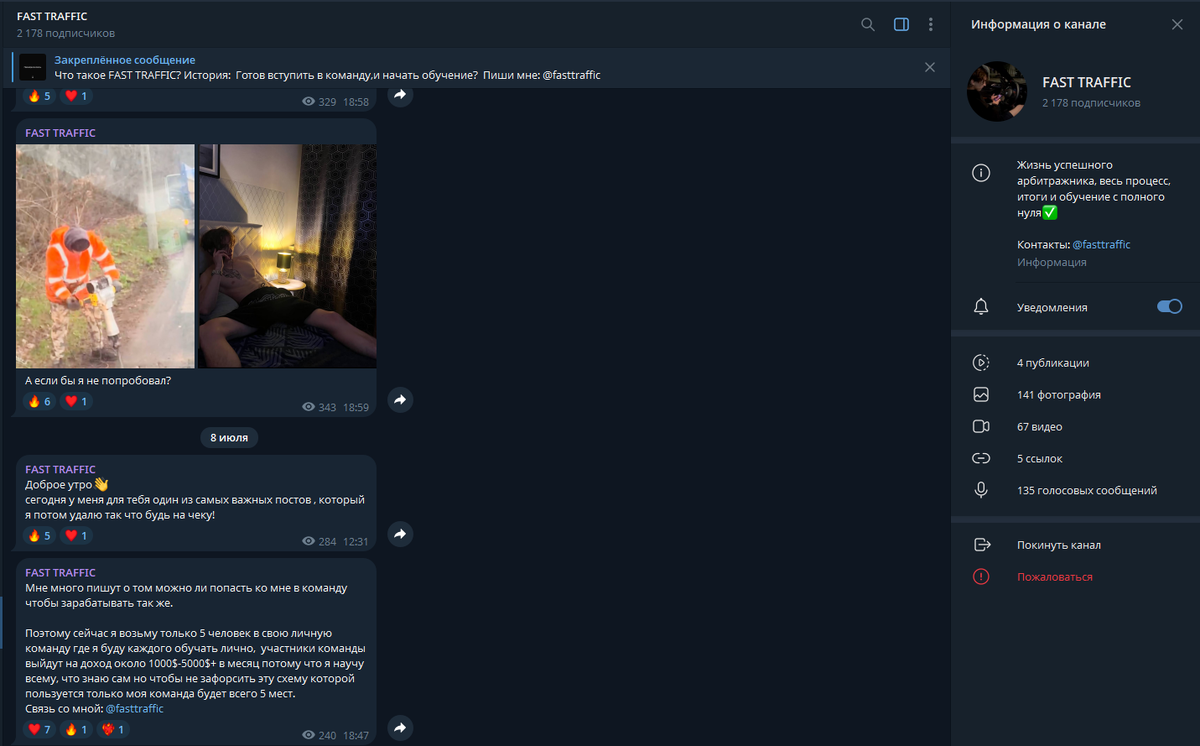Open search in channel

[x=868, y=24]
